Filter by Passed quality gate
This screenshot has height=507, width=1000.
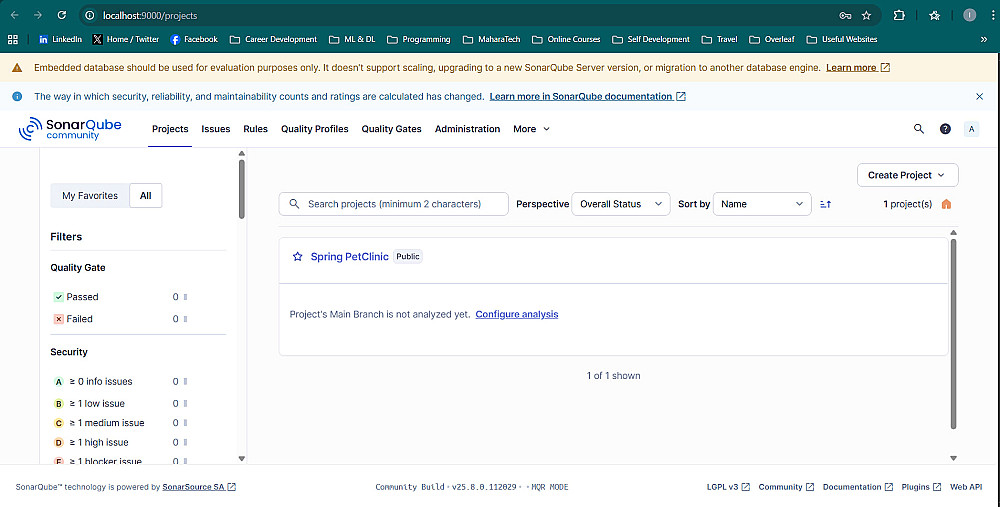coord(82,297)
